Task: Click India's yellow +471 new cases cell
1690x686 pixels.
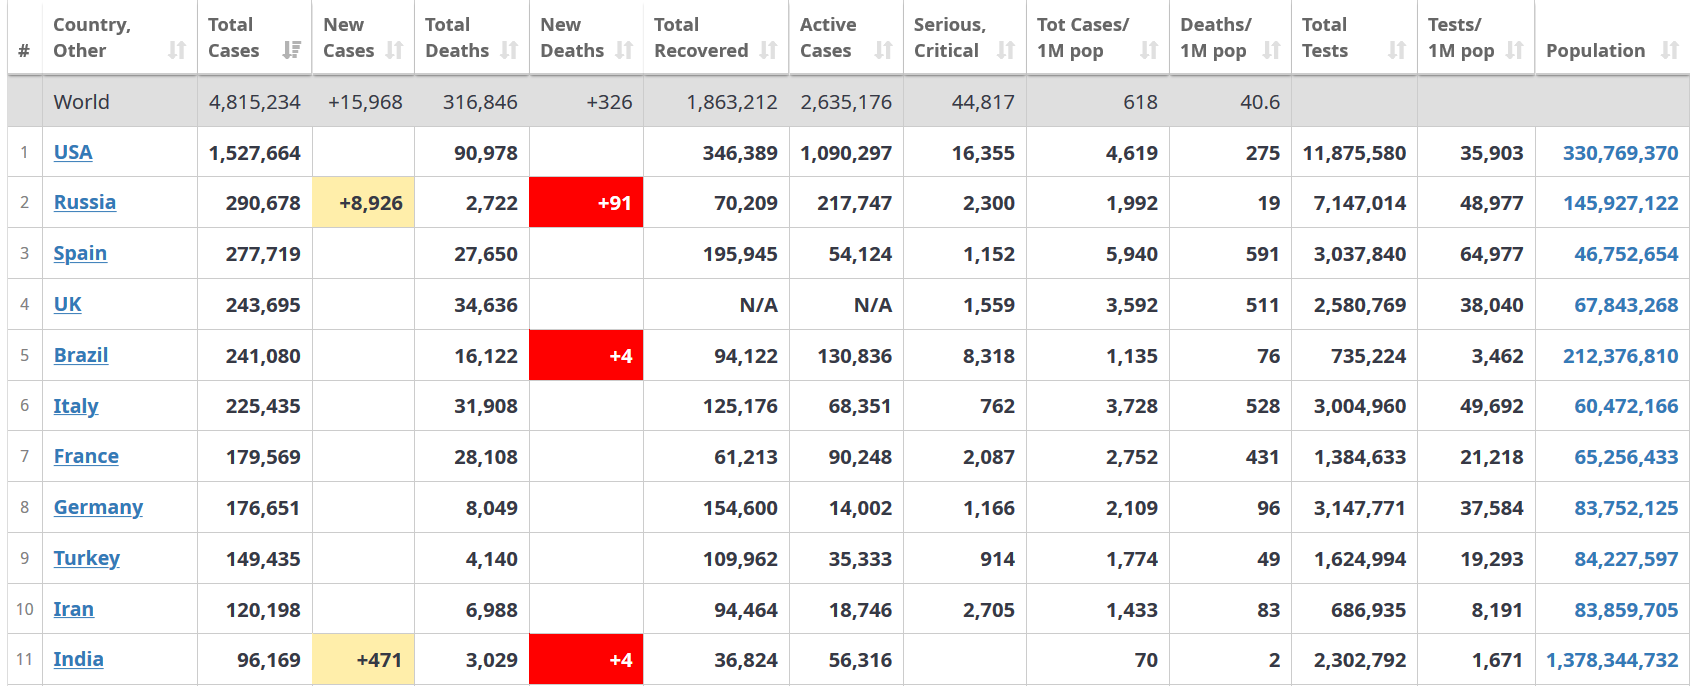Action: point(363,660)
